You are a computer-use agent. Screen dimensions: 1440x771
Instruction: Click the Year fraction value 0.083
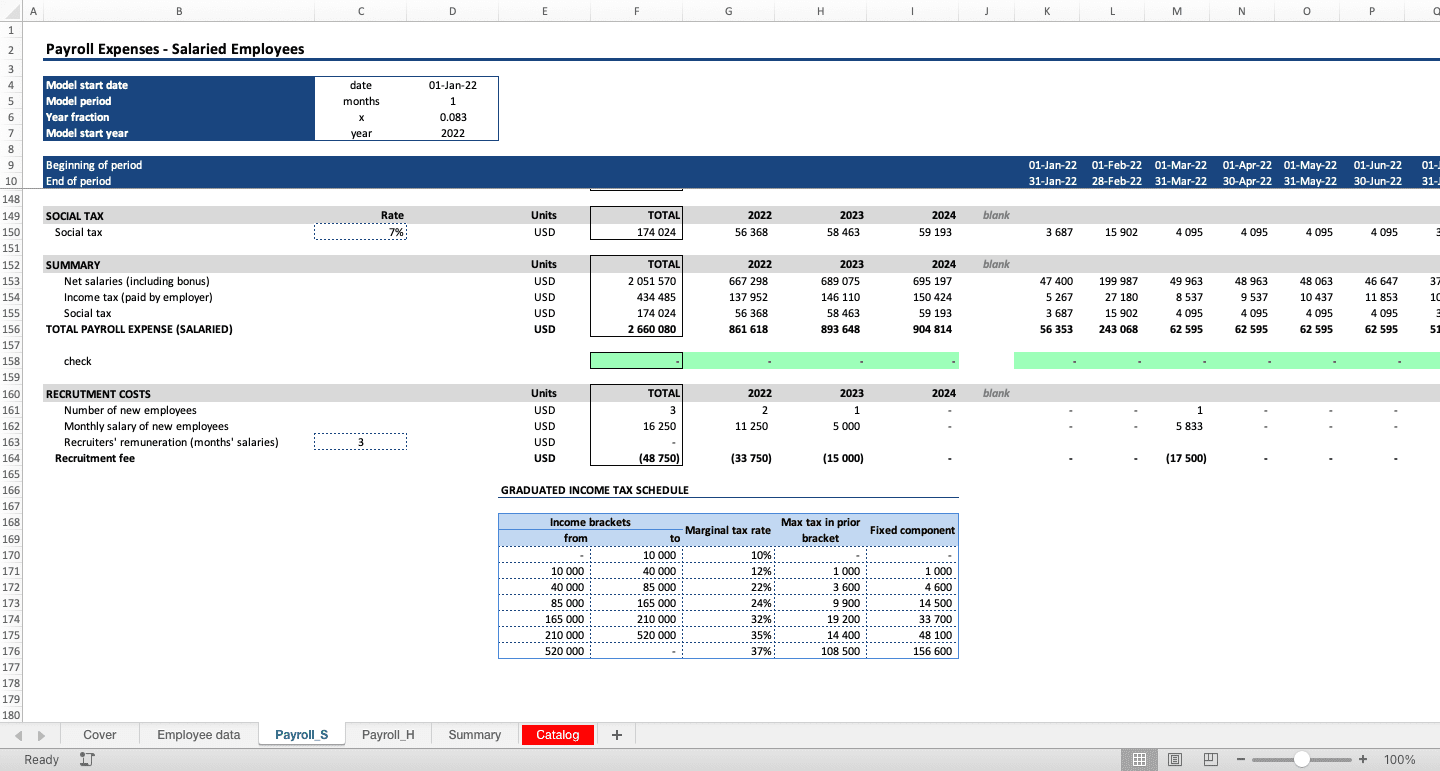pos(452,117)
